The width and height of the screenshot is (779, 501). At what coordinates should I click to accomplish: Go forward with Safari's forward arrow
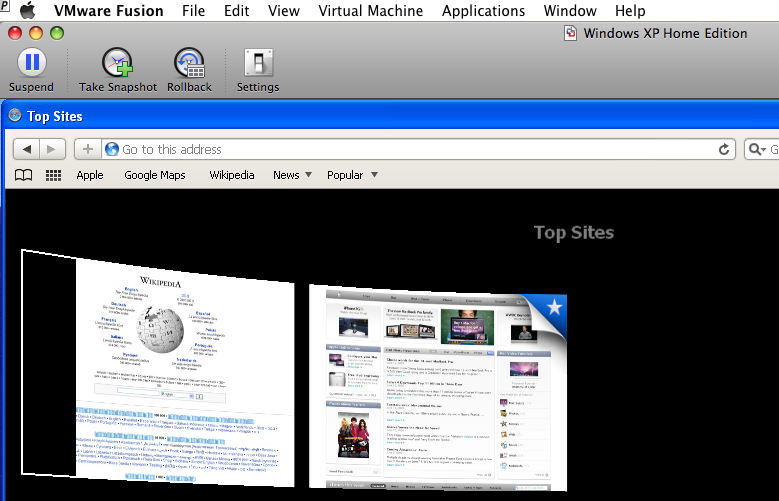click(x=52, y=149)
